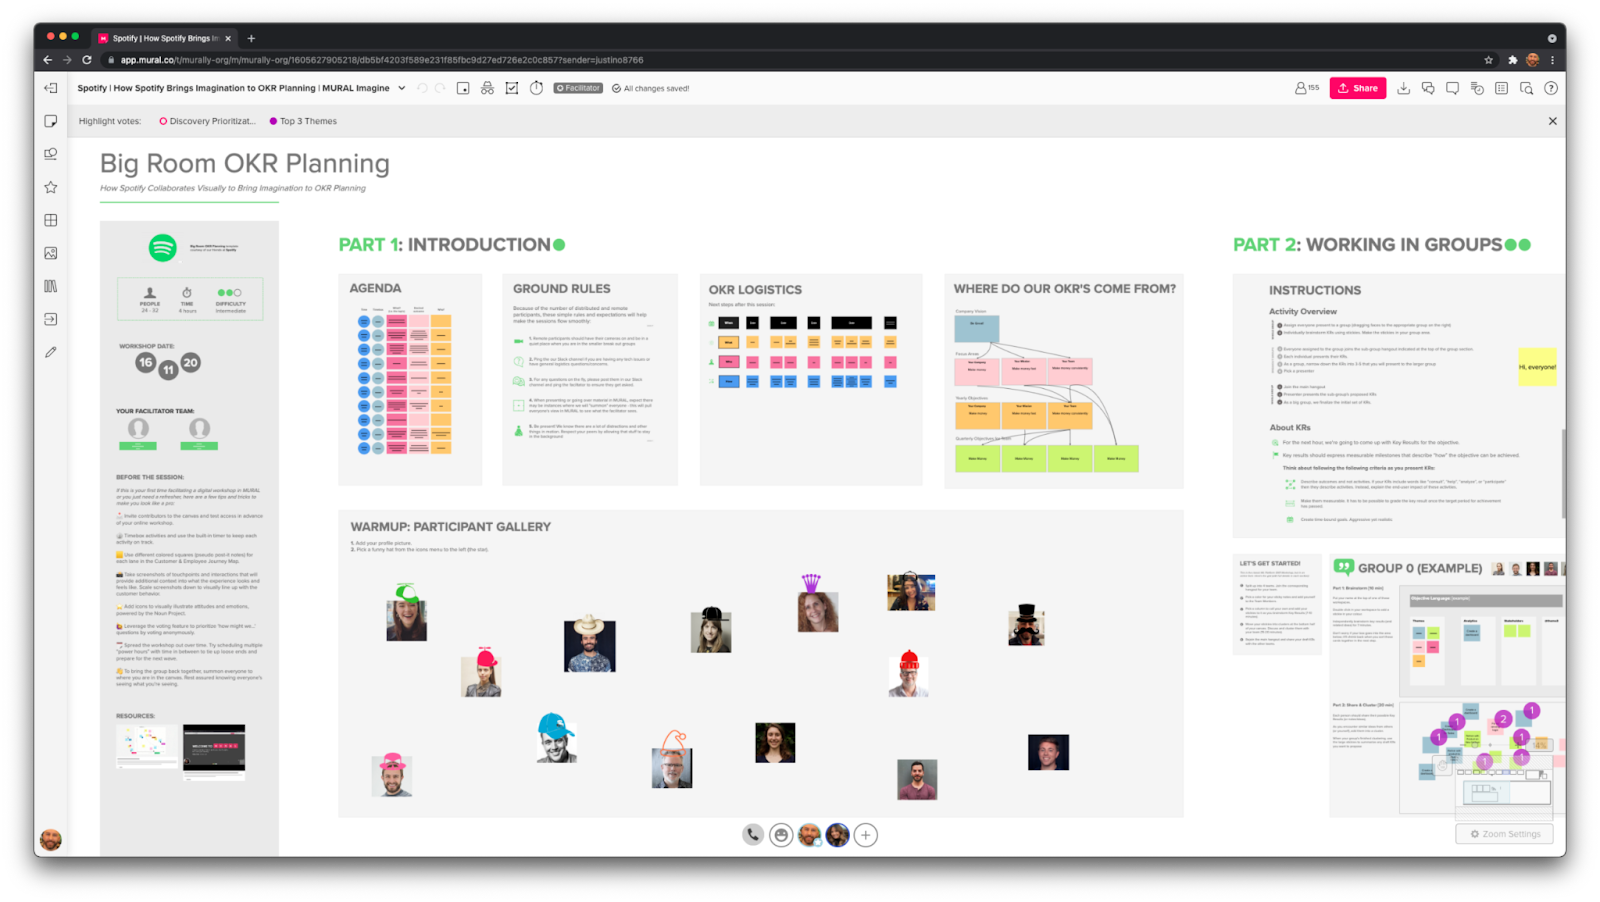
Task: Click the All changes saved status
Action: 651,88
